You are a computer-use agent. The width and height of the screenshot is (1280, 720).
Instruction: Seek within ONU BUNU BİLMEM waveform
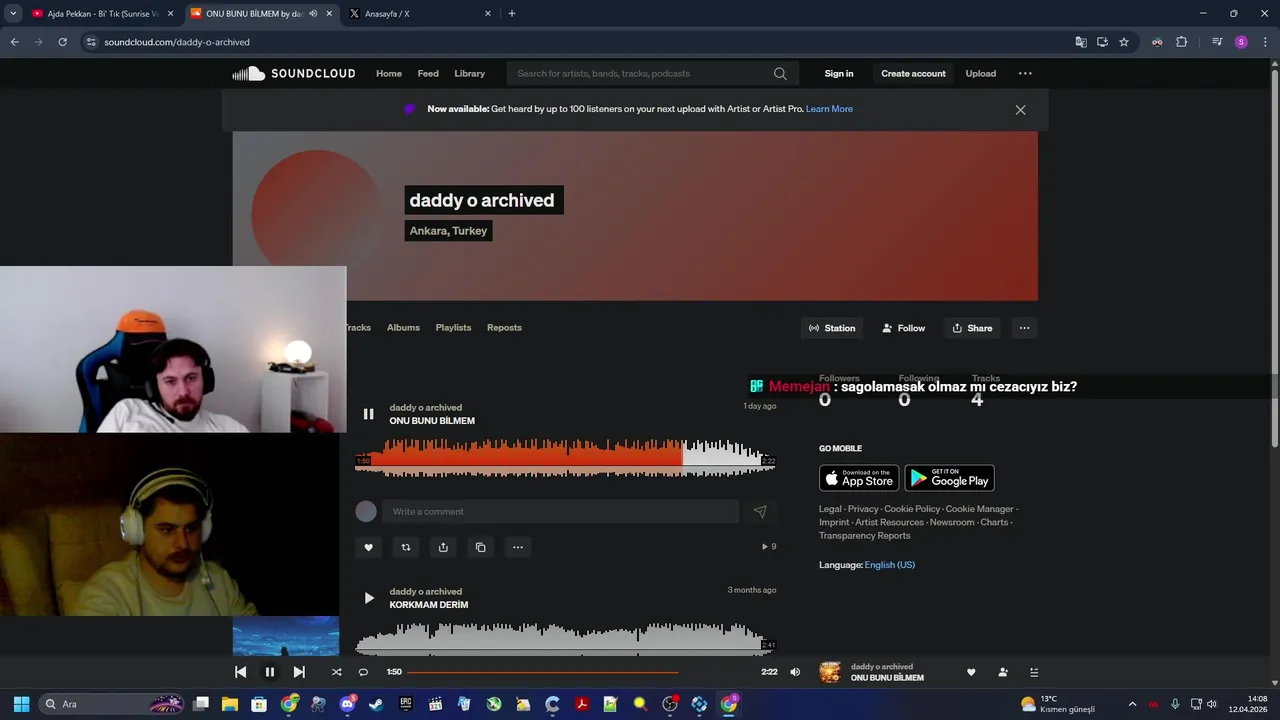[565, 458]
